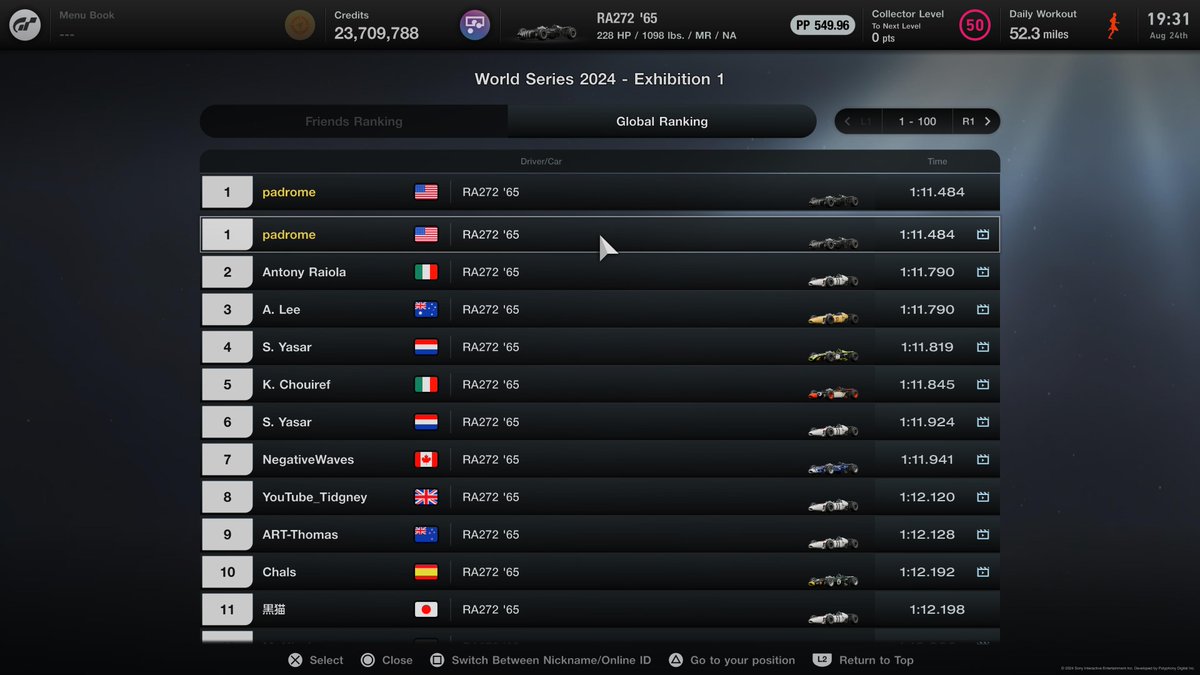
Task: Click the 19:31 clock display
Action: (1168, 19)
